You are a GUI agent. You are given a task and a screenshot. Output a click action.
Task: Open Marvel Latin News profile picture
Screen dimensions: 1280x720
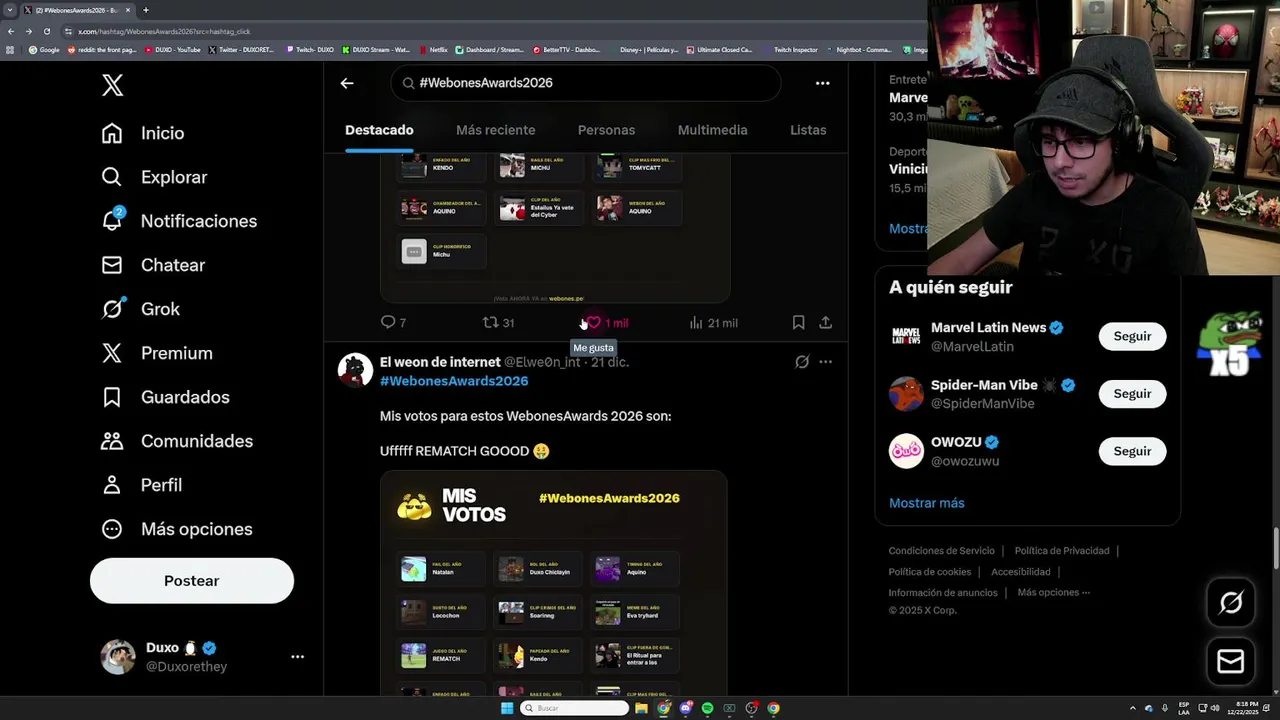click(x=906, y=336)
